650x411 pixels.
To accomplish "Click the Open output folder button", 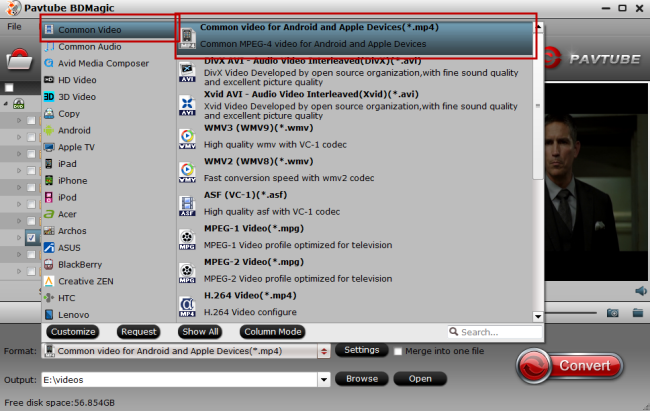I will tap(420, 379).
